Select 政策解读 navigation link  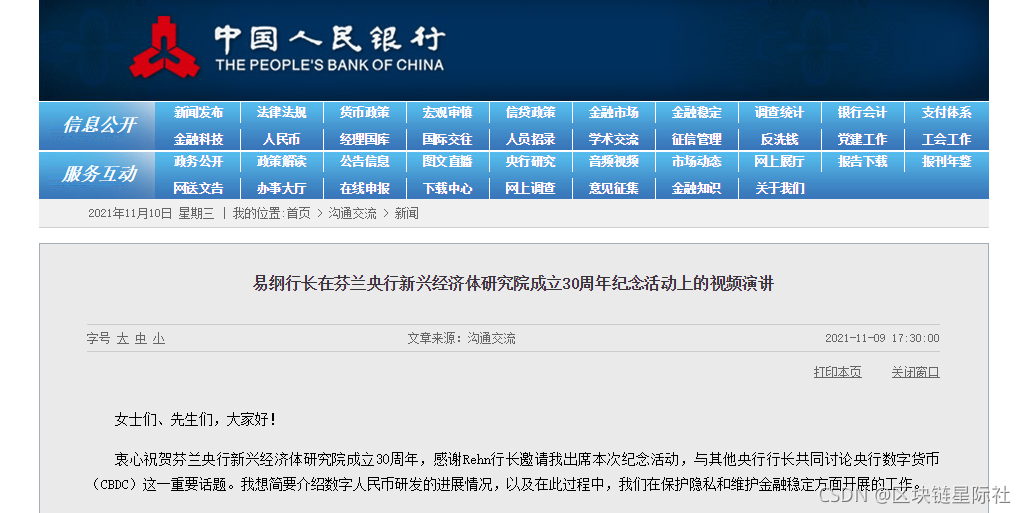coord(281,162)
